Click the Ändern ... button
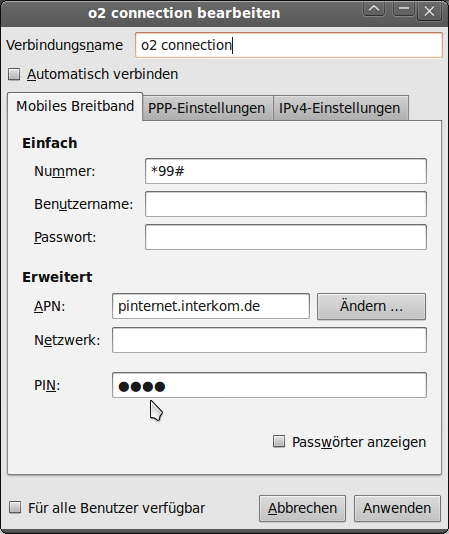 pos(371,306)
